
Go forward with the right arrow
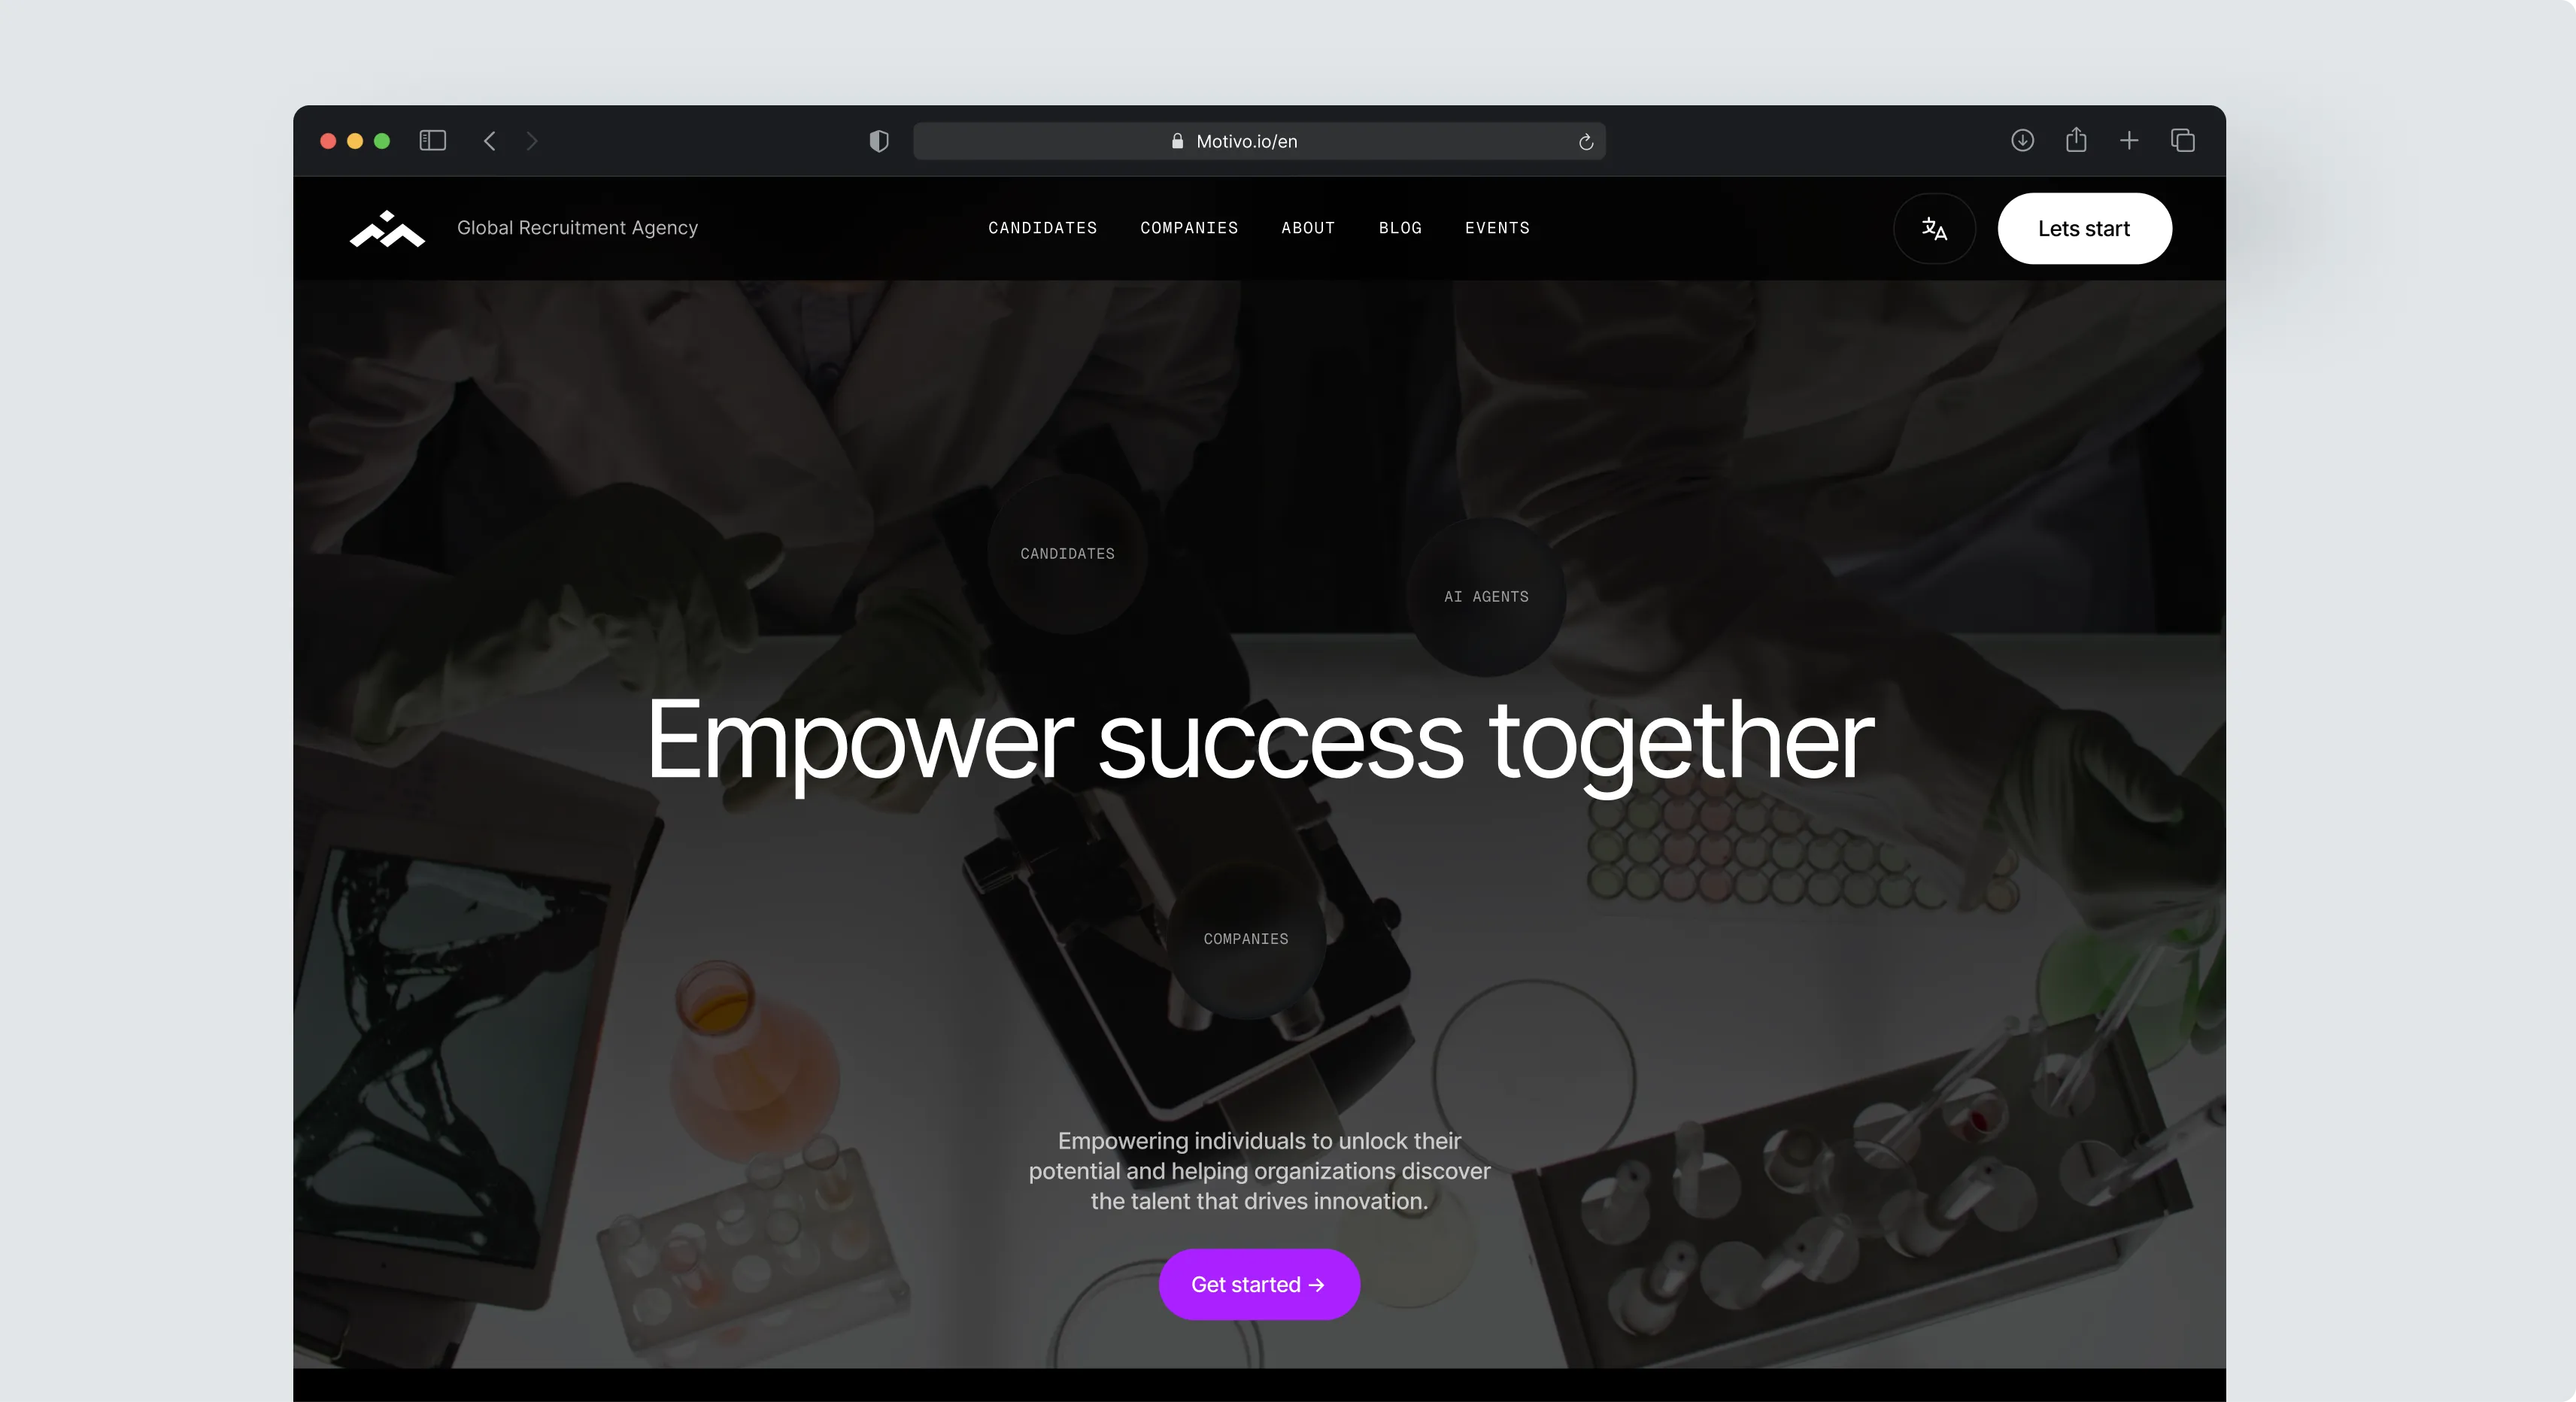coord(532,141)
